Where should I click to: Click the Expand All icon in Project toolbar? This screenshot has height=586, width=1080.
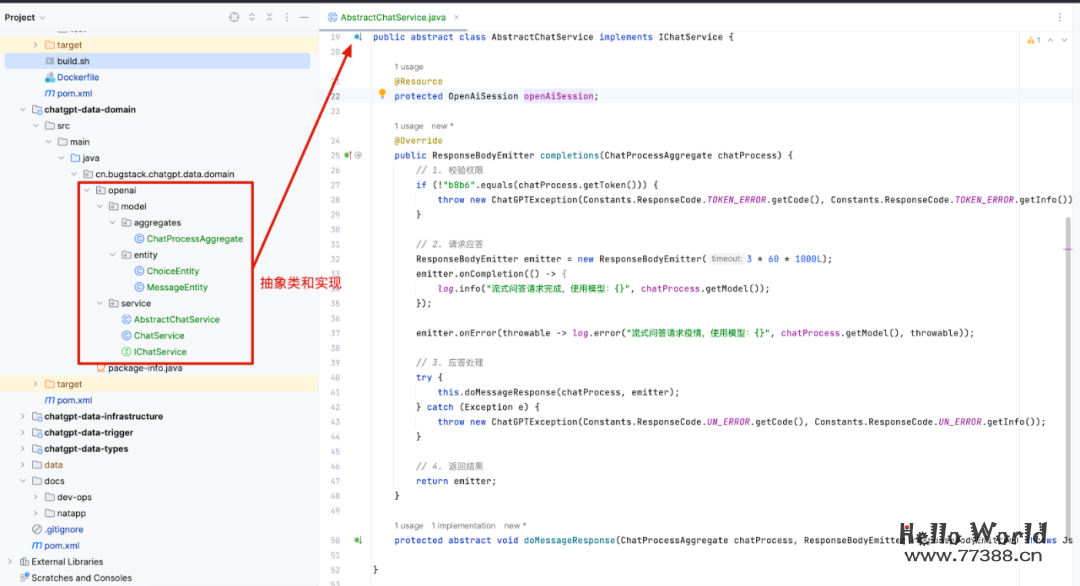tap(252, 17)
